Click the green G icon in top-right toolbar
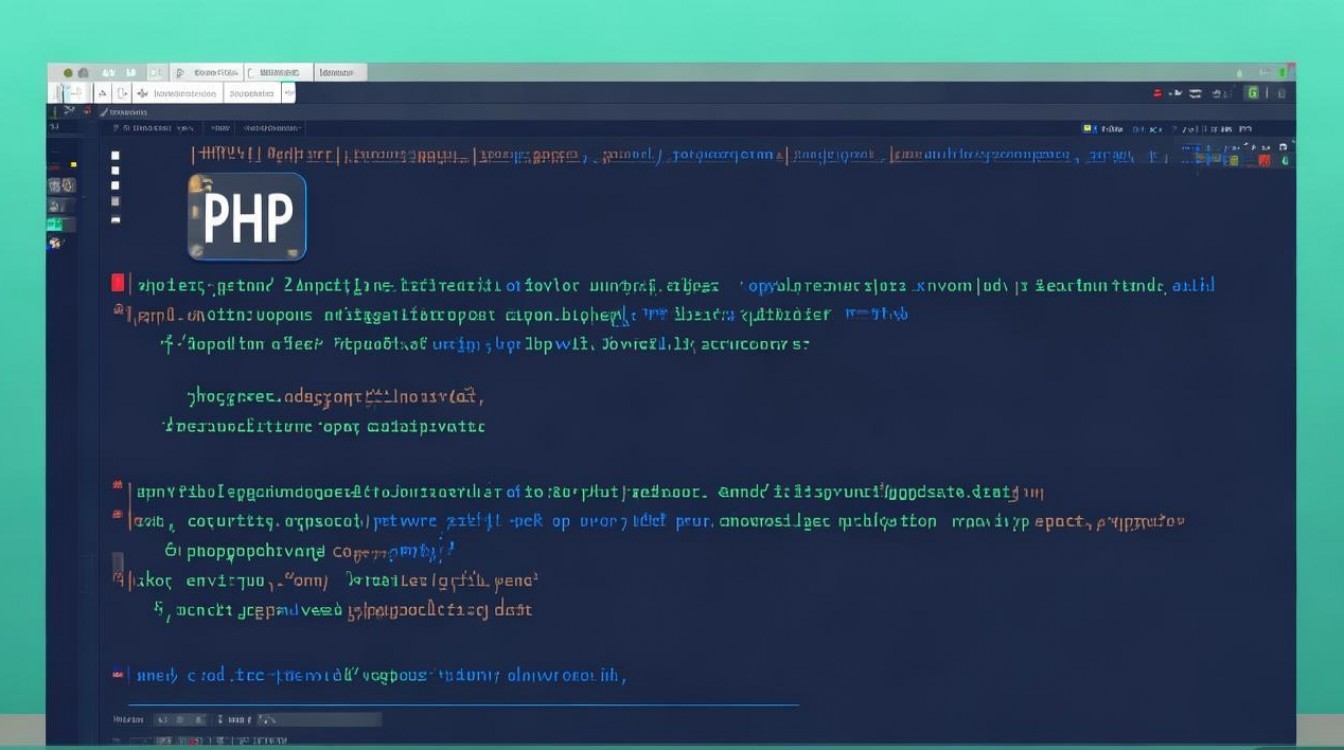This screenshot has width=1344, height=750. coord(1251,93)
